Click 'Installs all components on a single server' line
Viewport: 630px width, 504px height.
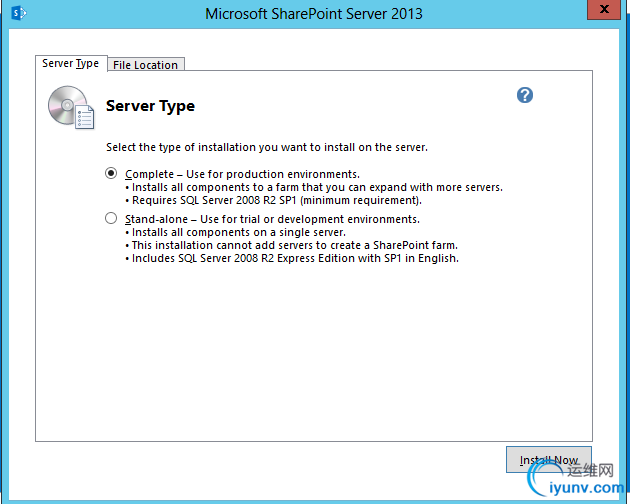tap(235, 232)
